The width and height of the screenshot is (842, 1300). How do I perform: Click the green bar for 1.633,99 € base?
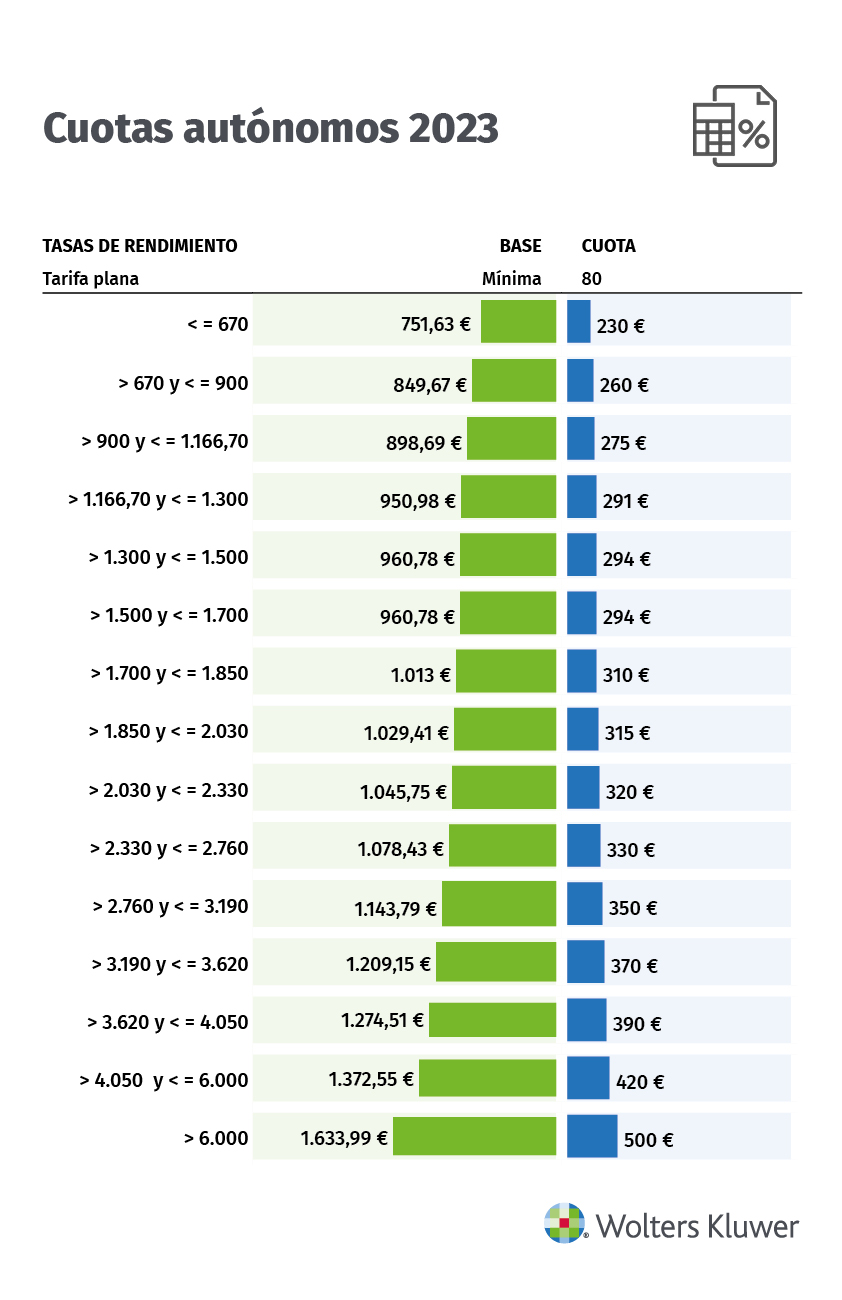(474, 1136)
